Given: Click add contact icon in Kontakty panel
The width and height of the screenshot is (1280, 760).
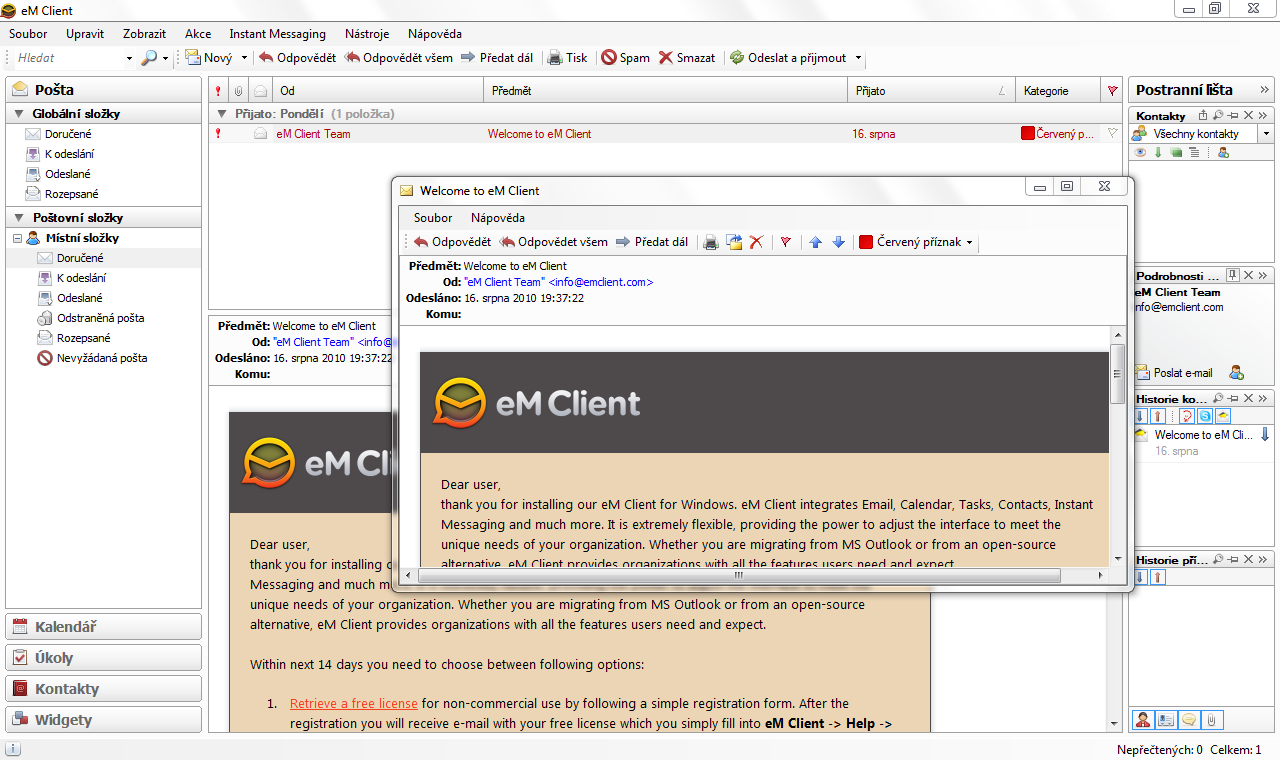Looking at the screenshot, I should (x=1223, y=153).
